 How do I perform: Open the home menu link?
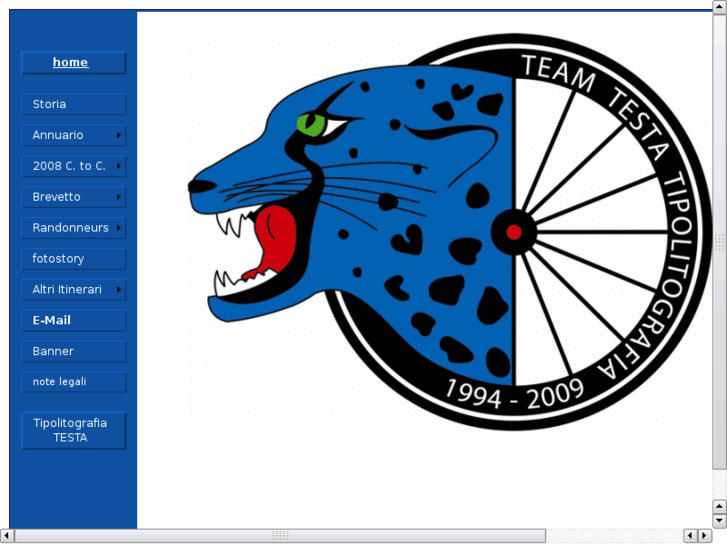point(73,63)
